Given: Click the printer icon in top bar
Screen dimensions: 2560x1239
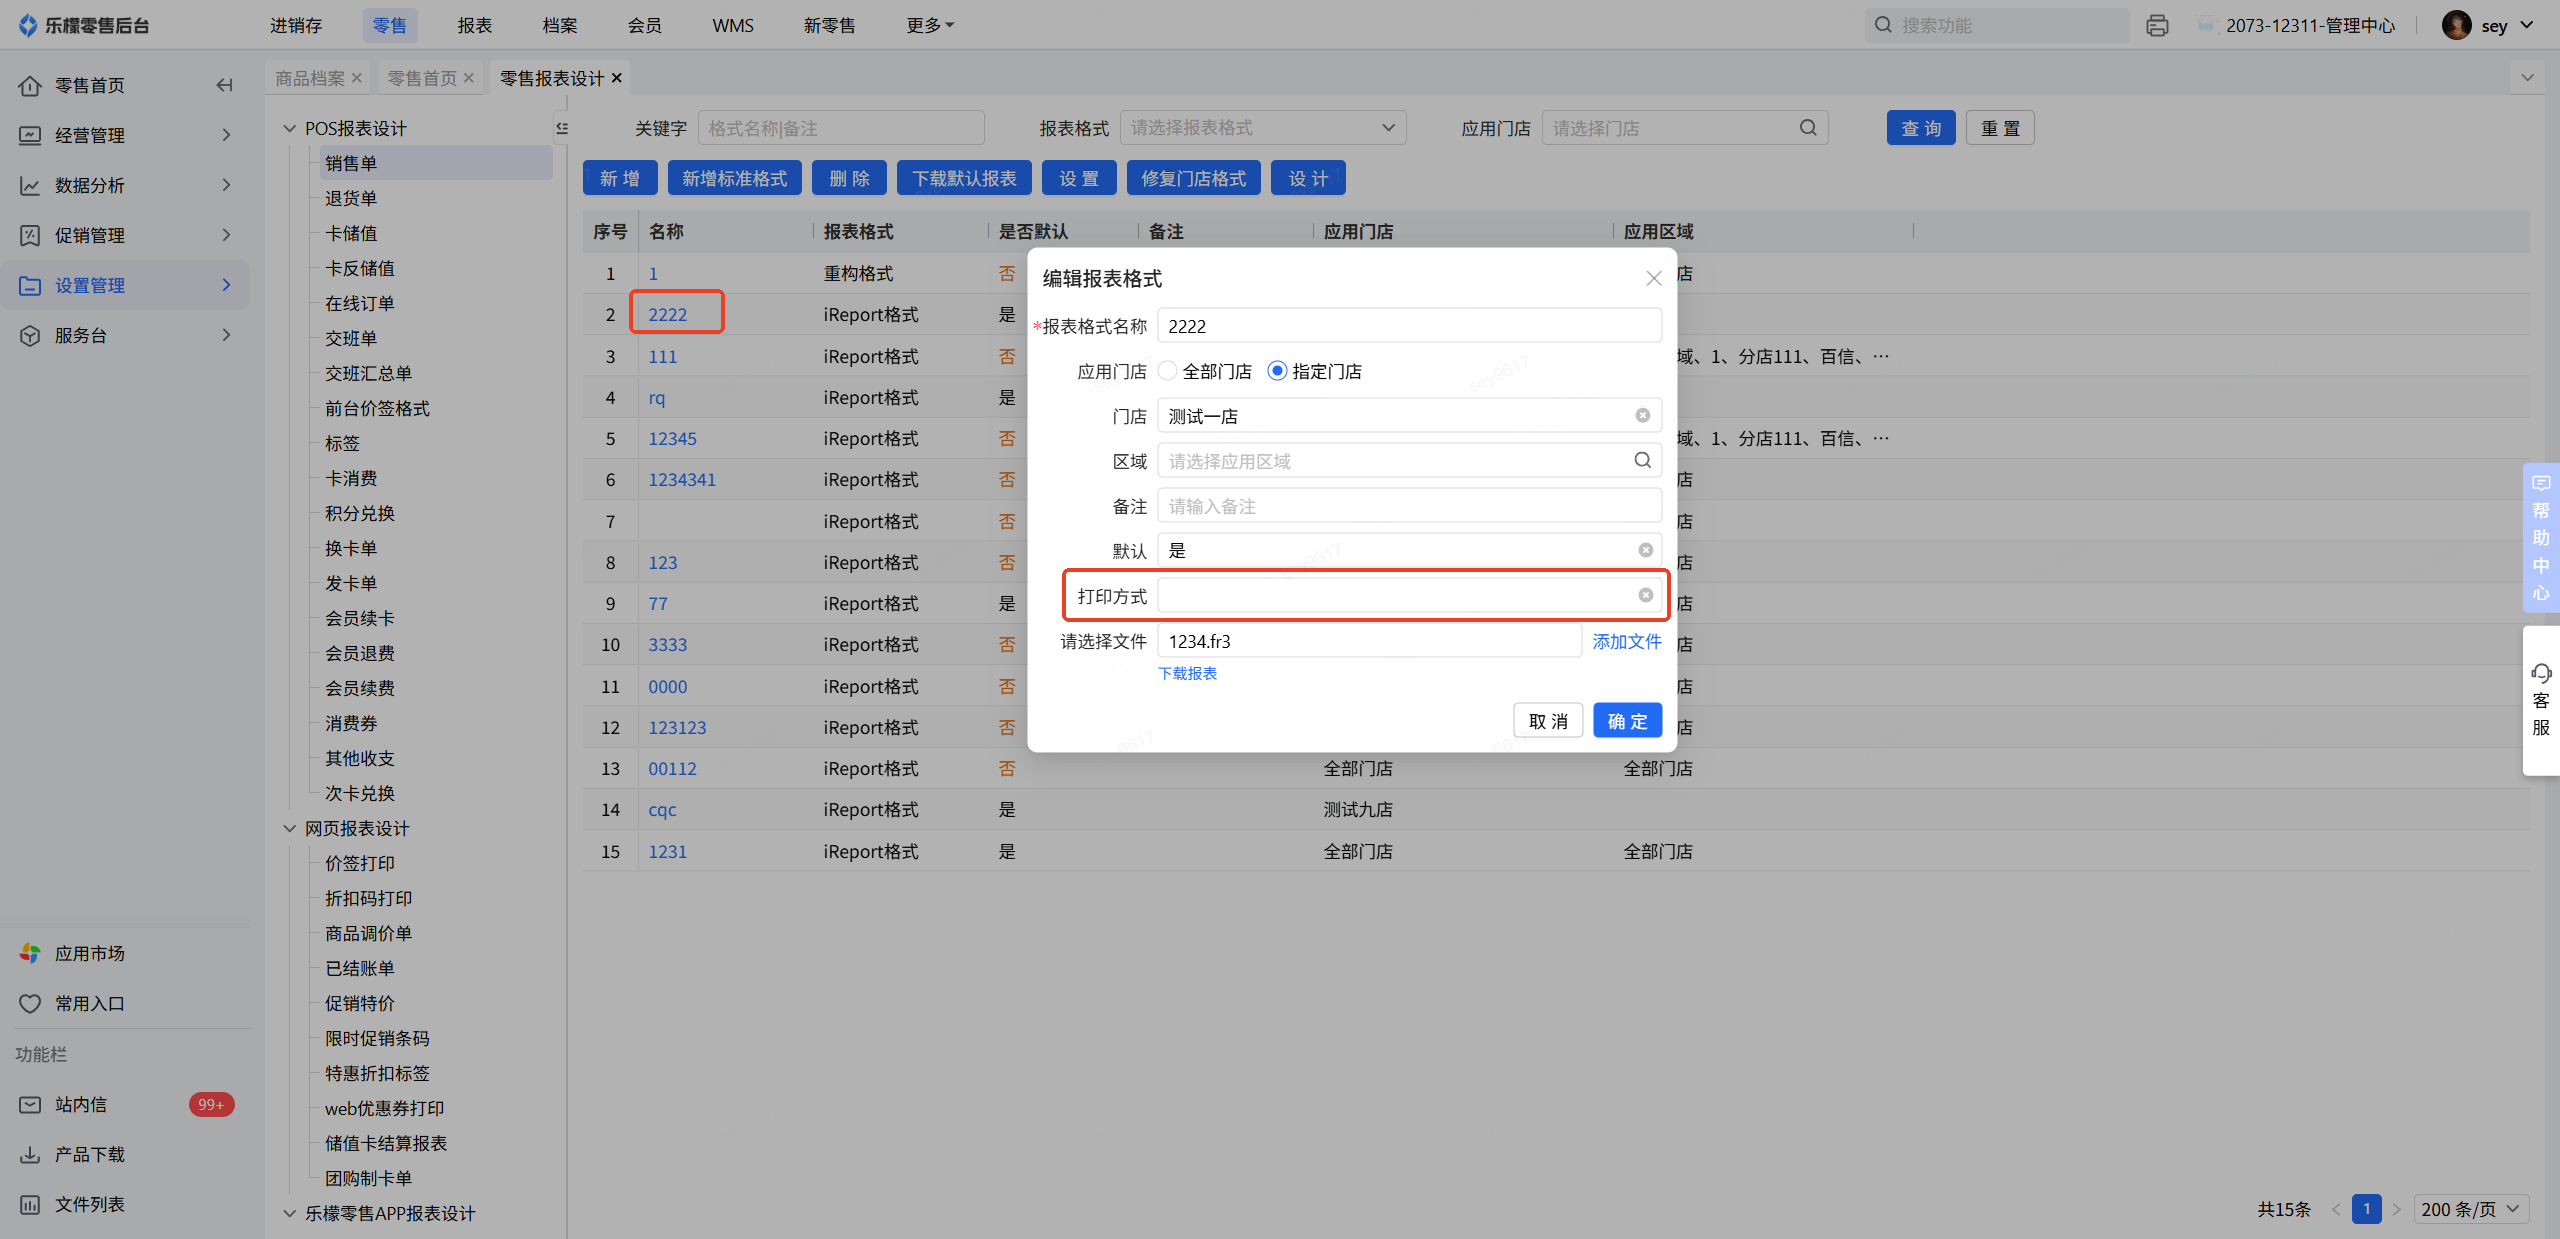Looking at the screenshot, I should point(2157,26).
